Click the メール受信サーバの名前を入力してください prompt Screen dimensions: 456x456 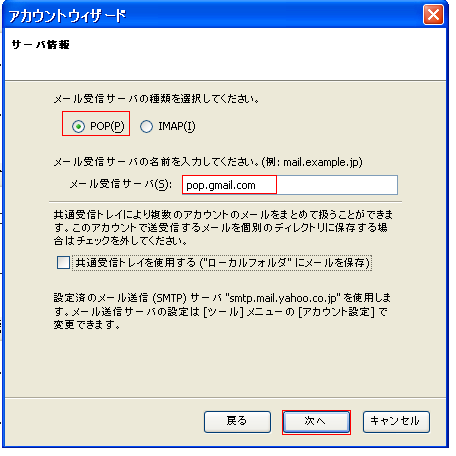click(157, 162)
